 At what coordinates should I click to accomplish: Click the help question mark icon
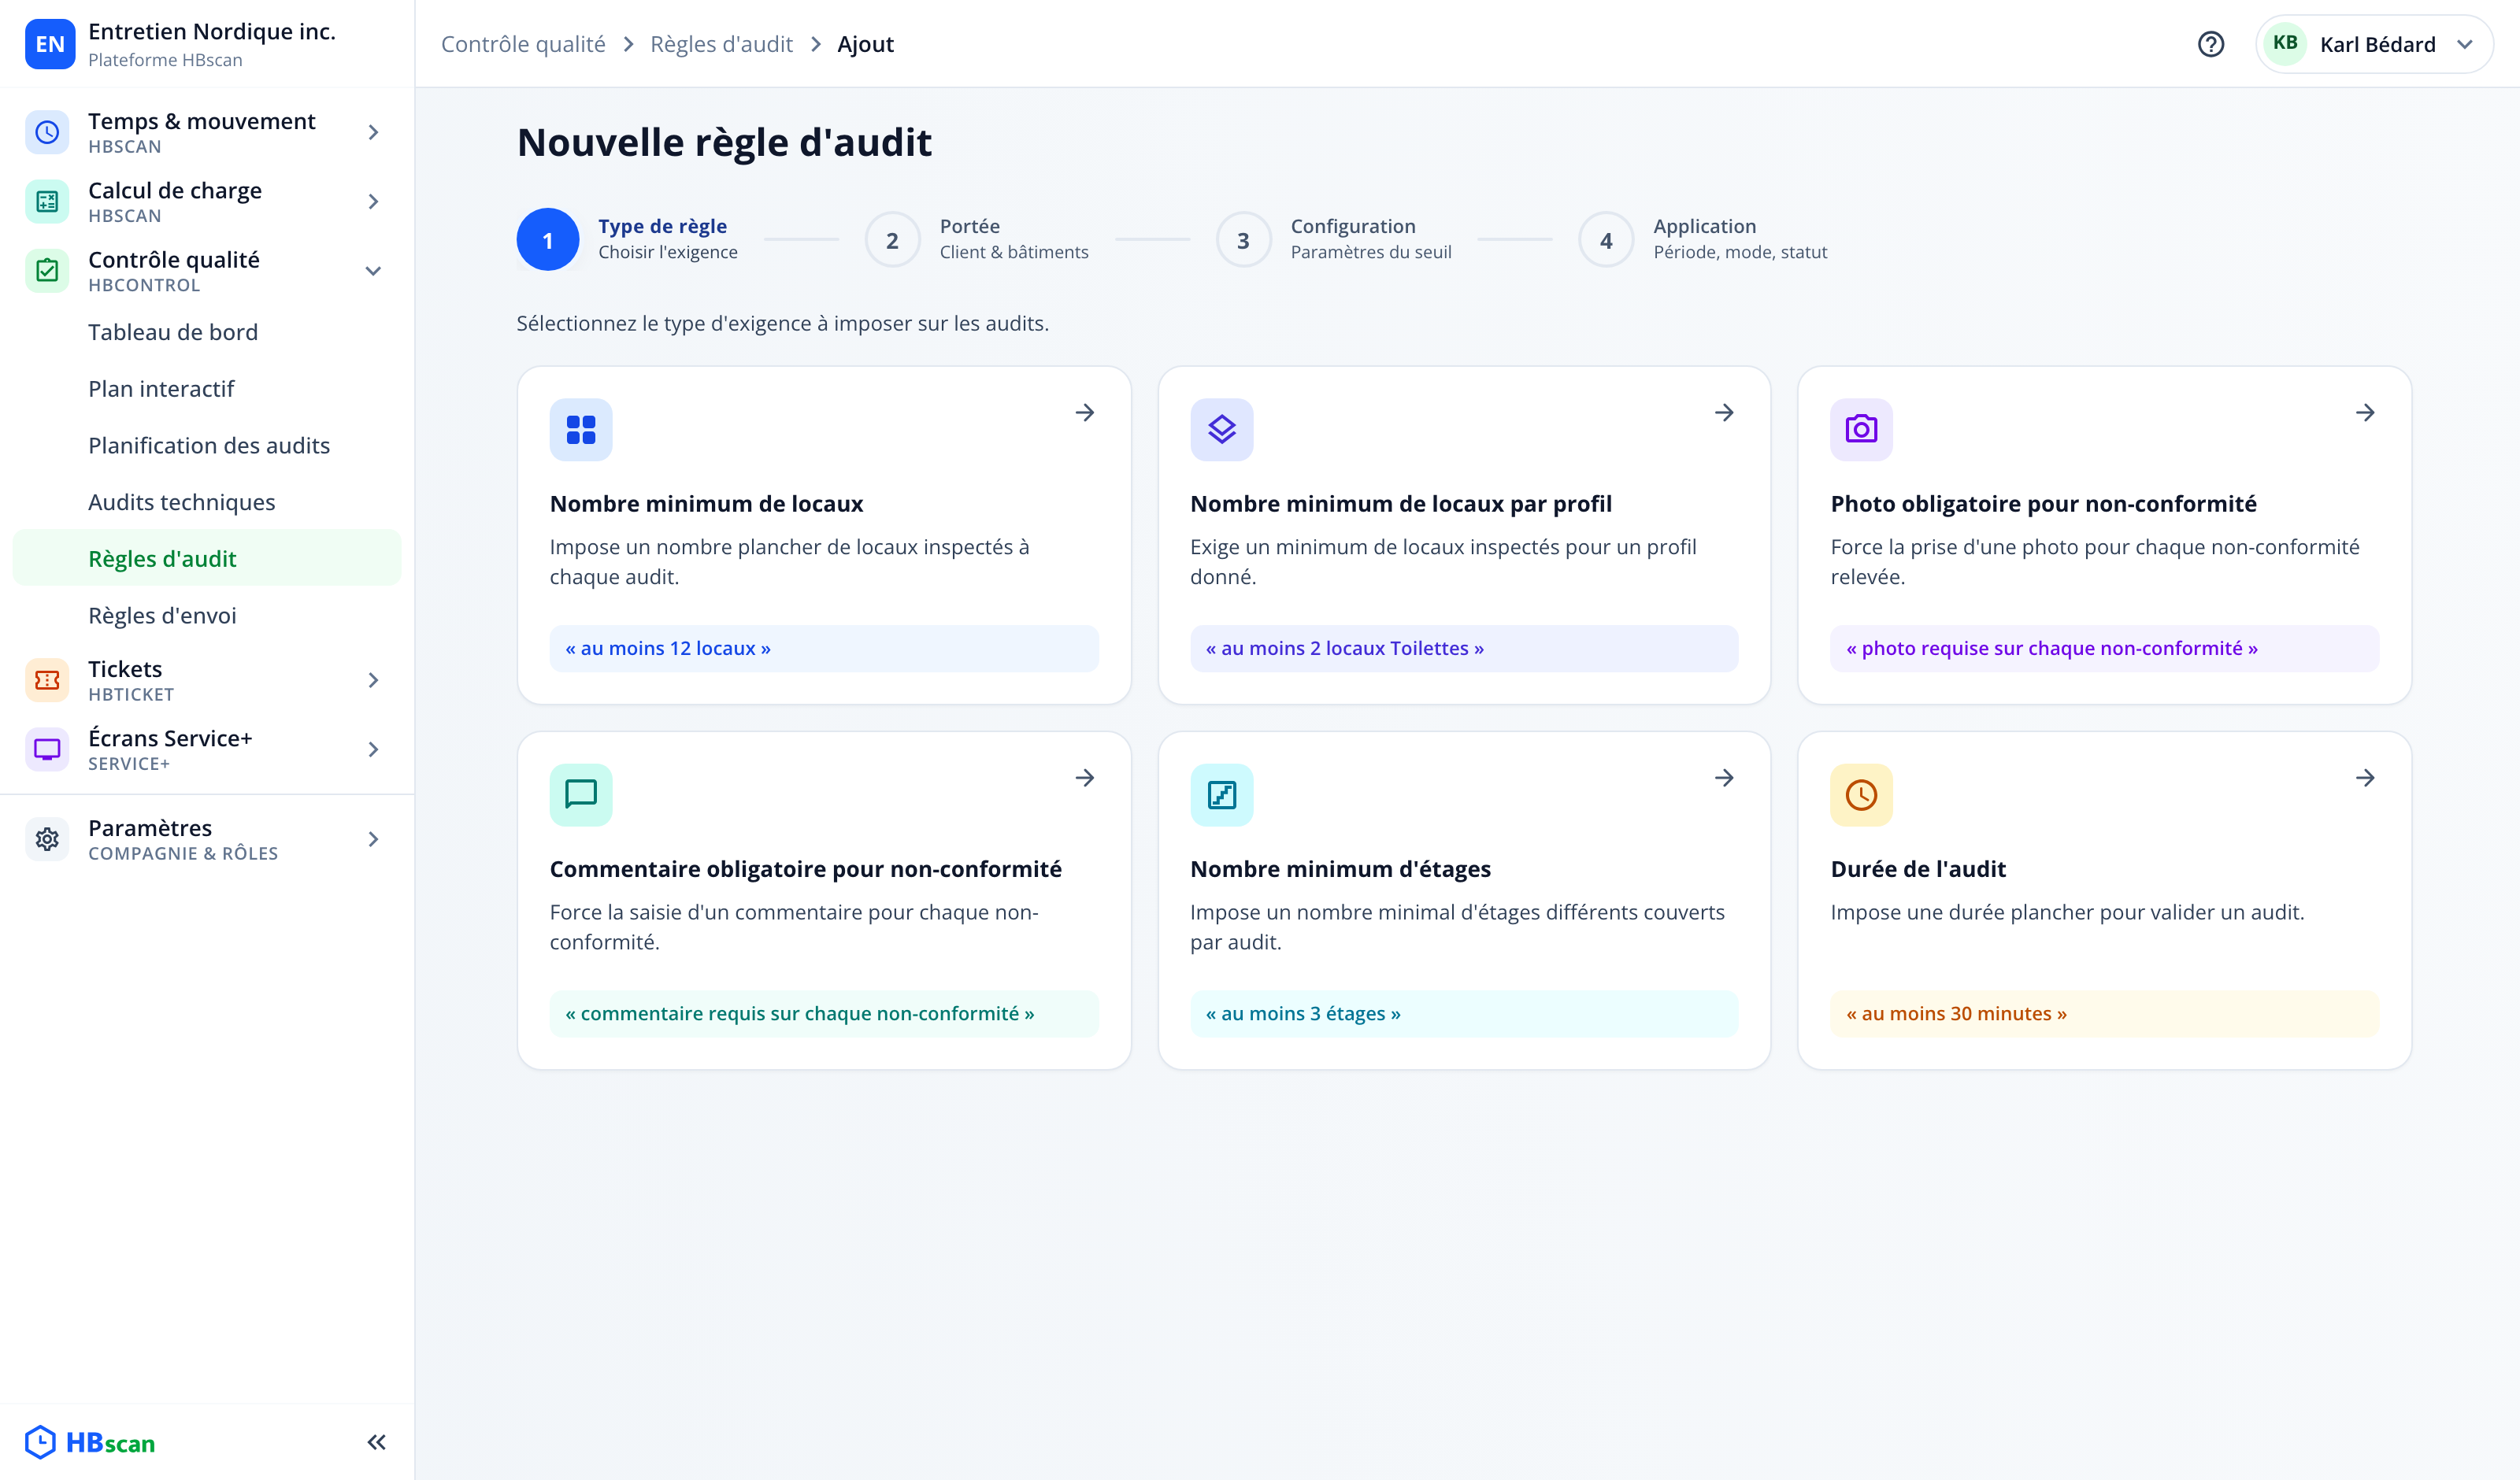[x=2210, y=44]
